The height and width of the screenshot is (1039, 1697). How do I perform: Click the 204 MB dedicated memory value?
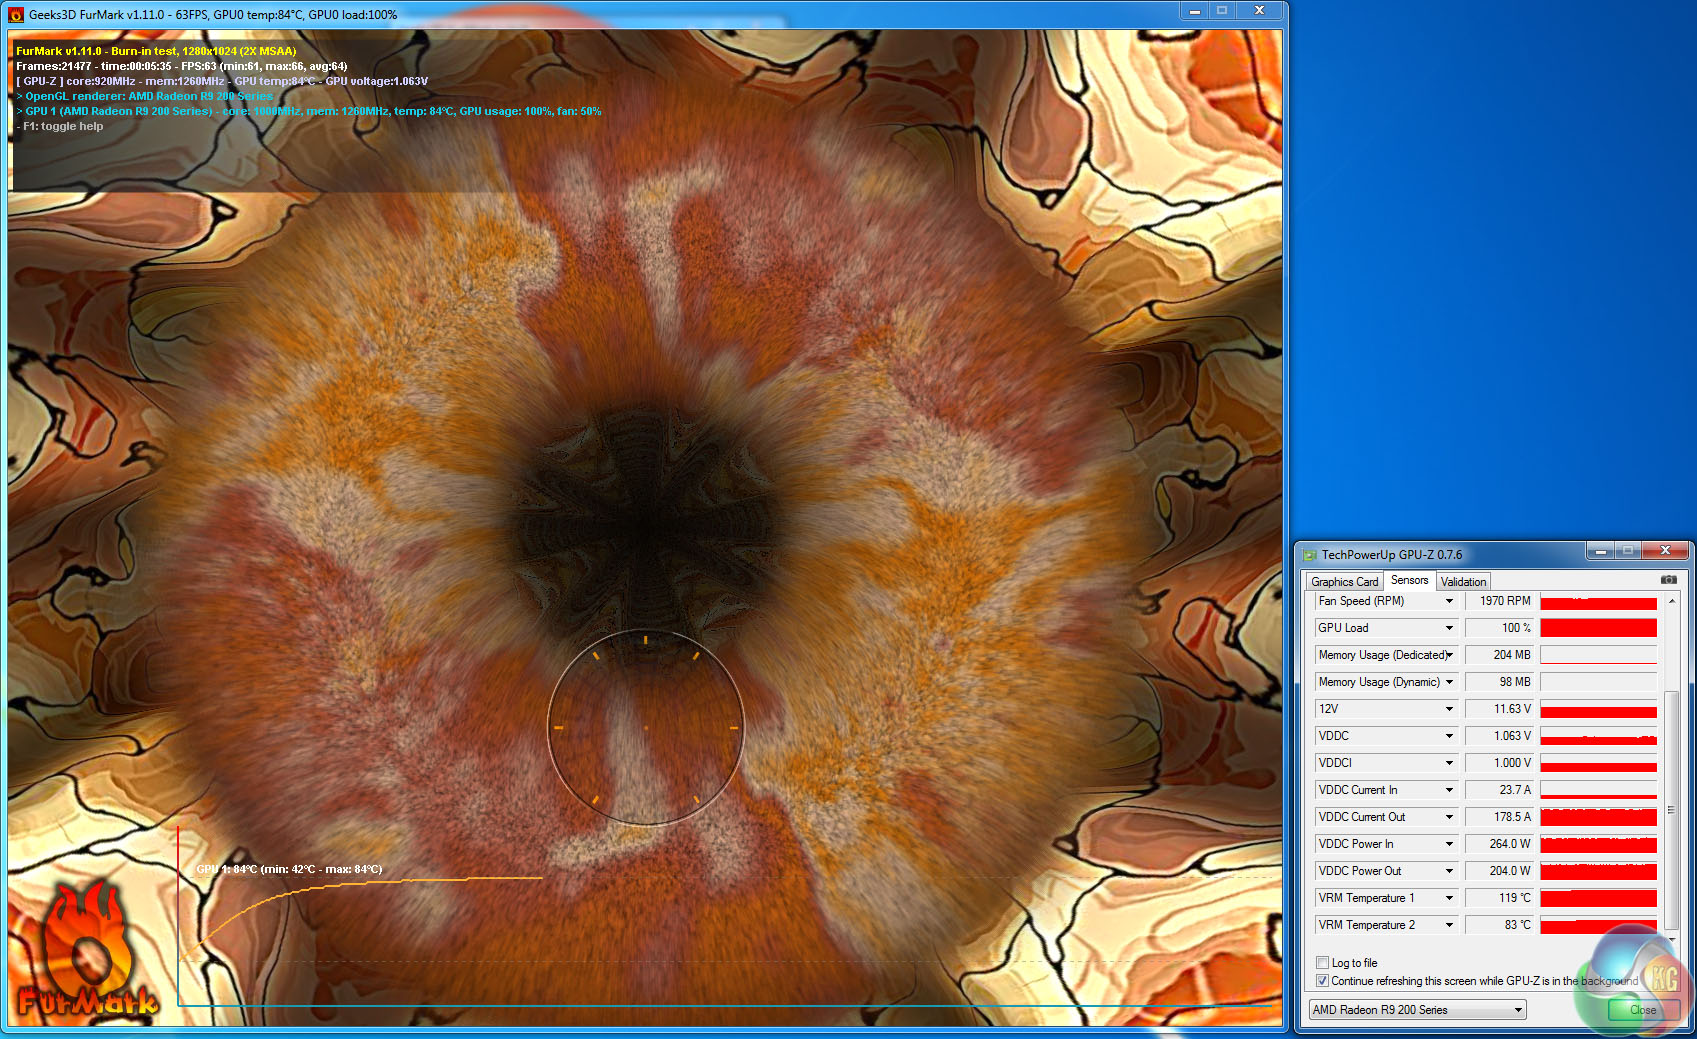(1499, 655)
